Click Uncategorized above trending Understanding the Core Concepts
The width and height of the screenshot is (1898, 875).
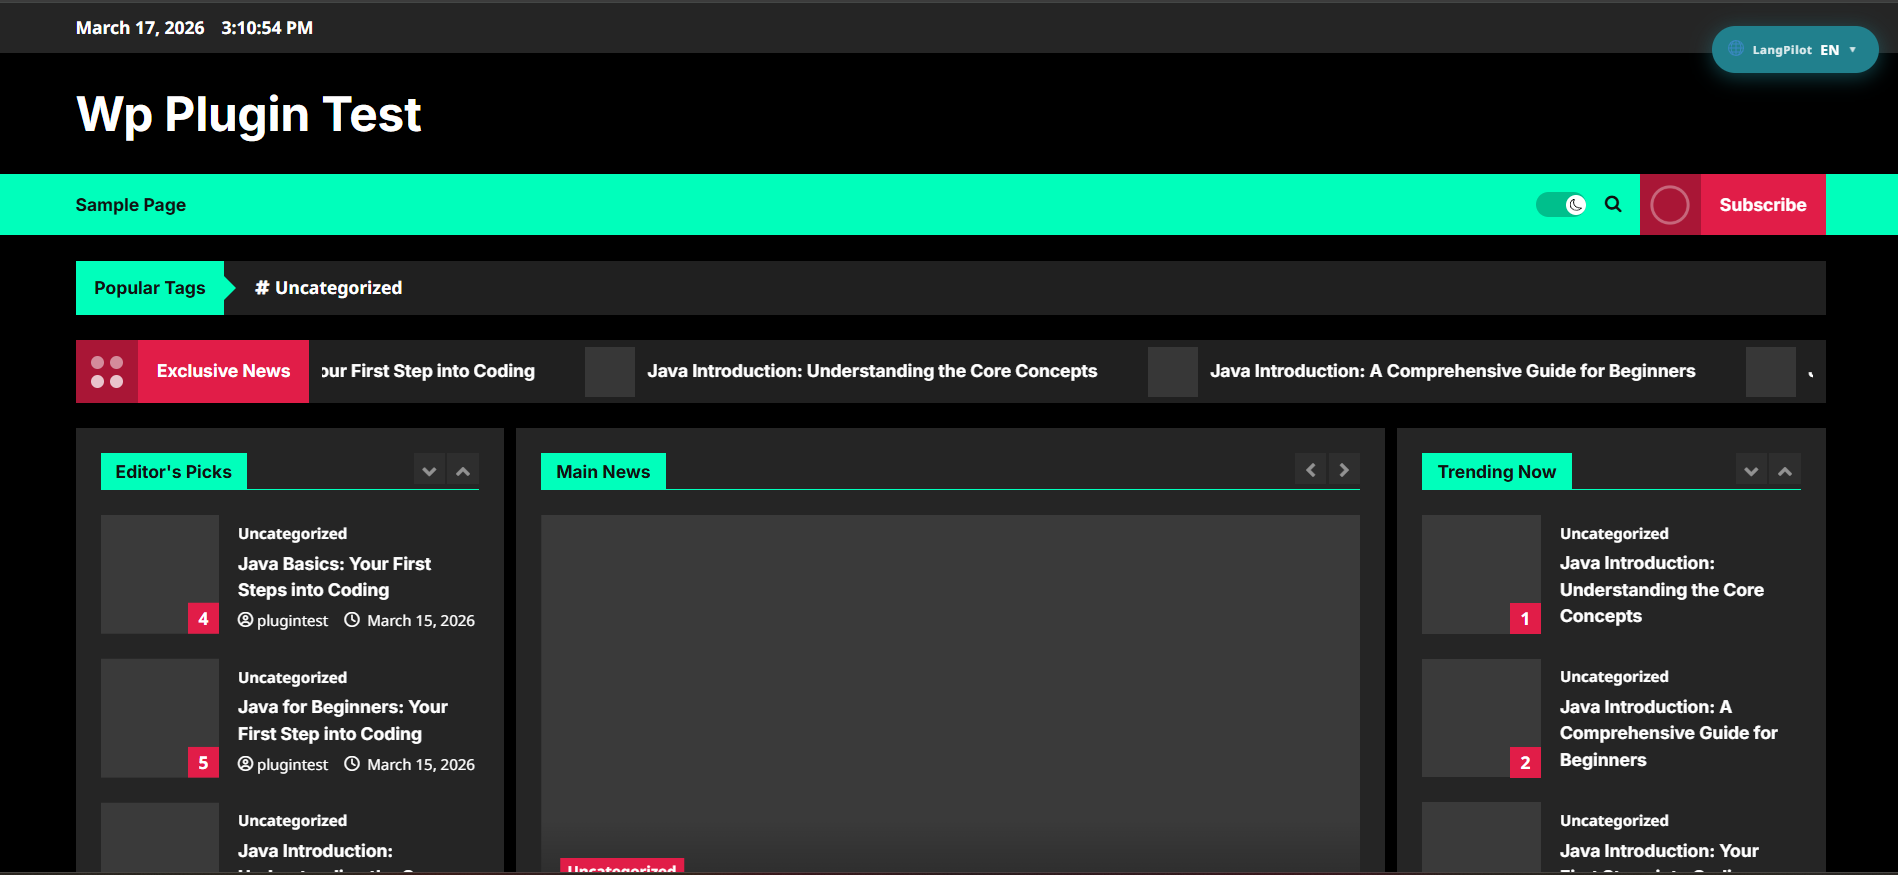click(x=1614, y=534)
